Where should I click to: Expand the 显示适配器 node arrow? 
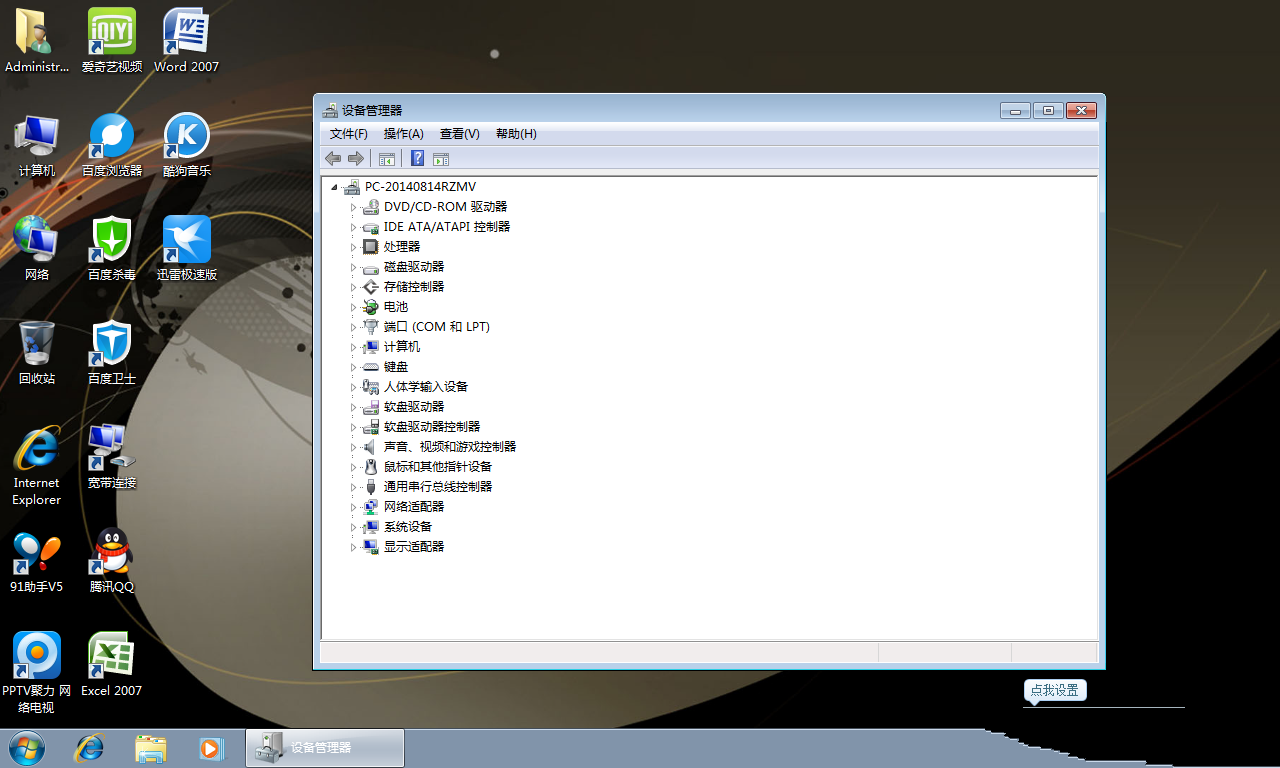pos(353,547)
